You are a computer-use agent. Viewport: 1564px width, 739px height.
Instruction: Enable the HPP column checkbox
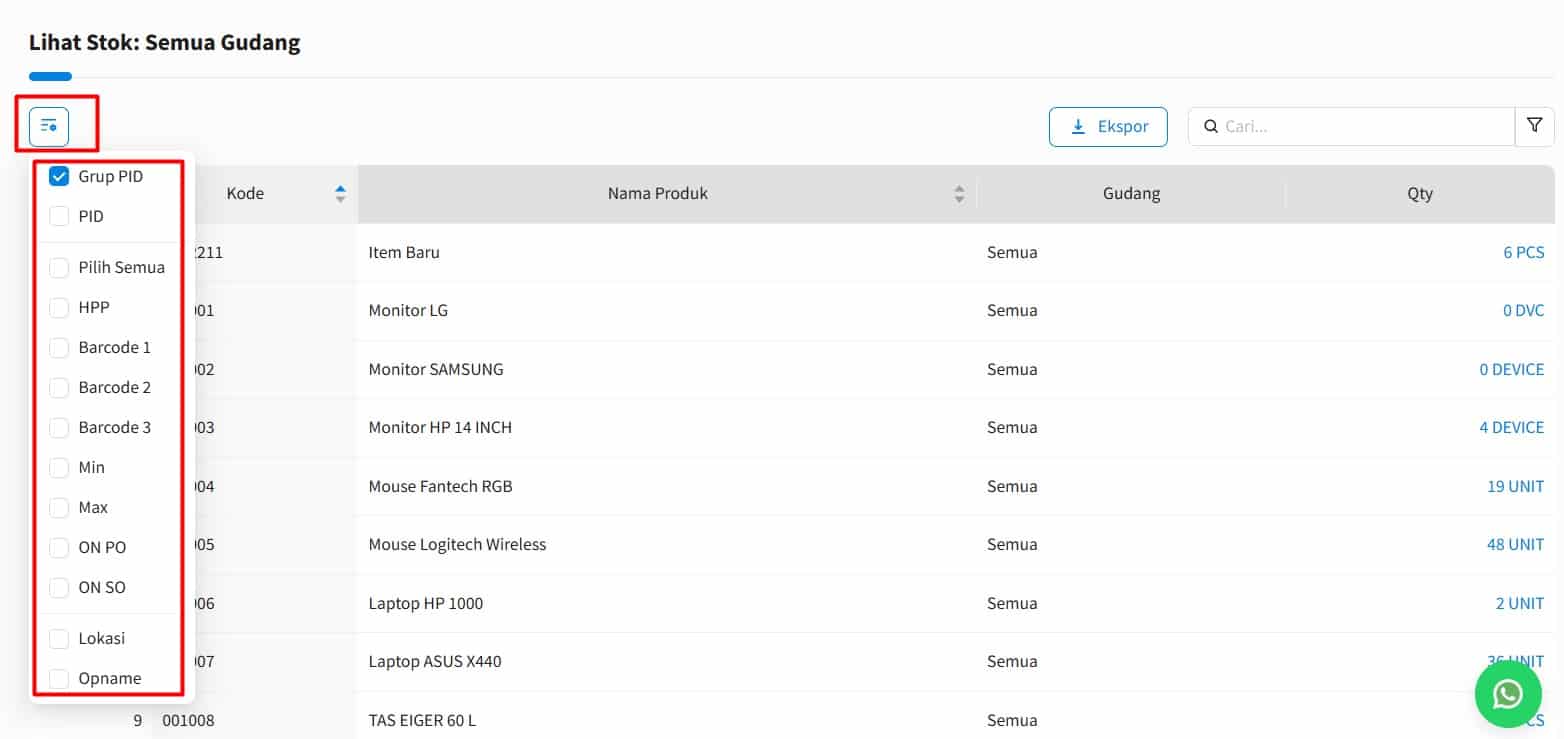pos(58,307)
